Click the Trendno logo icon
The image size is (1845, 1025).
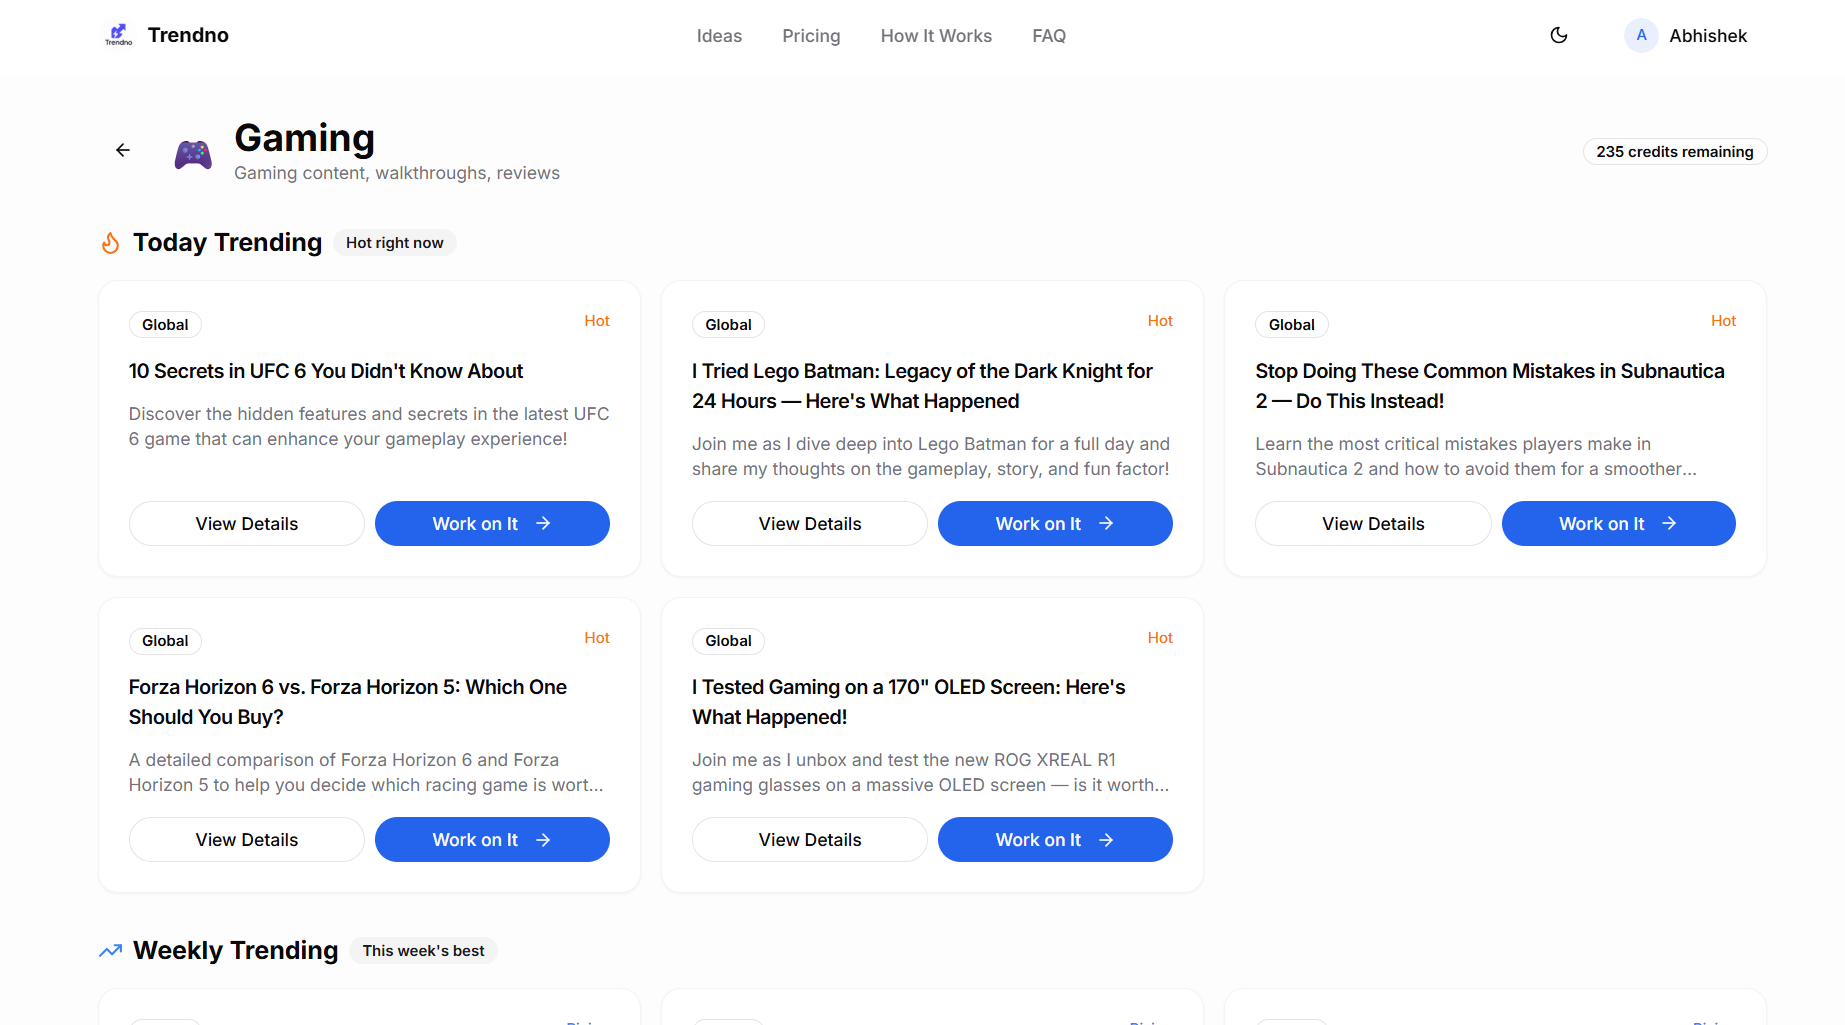(119, 35)
